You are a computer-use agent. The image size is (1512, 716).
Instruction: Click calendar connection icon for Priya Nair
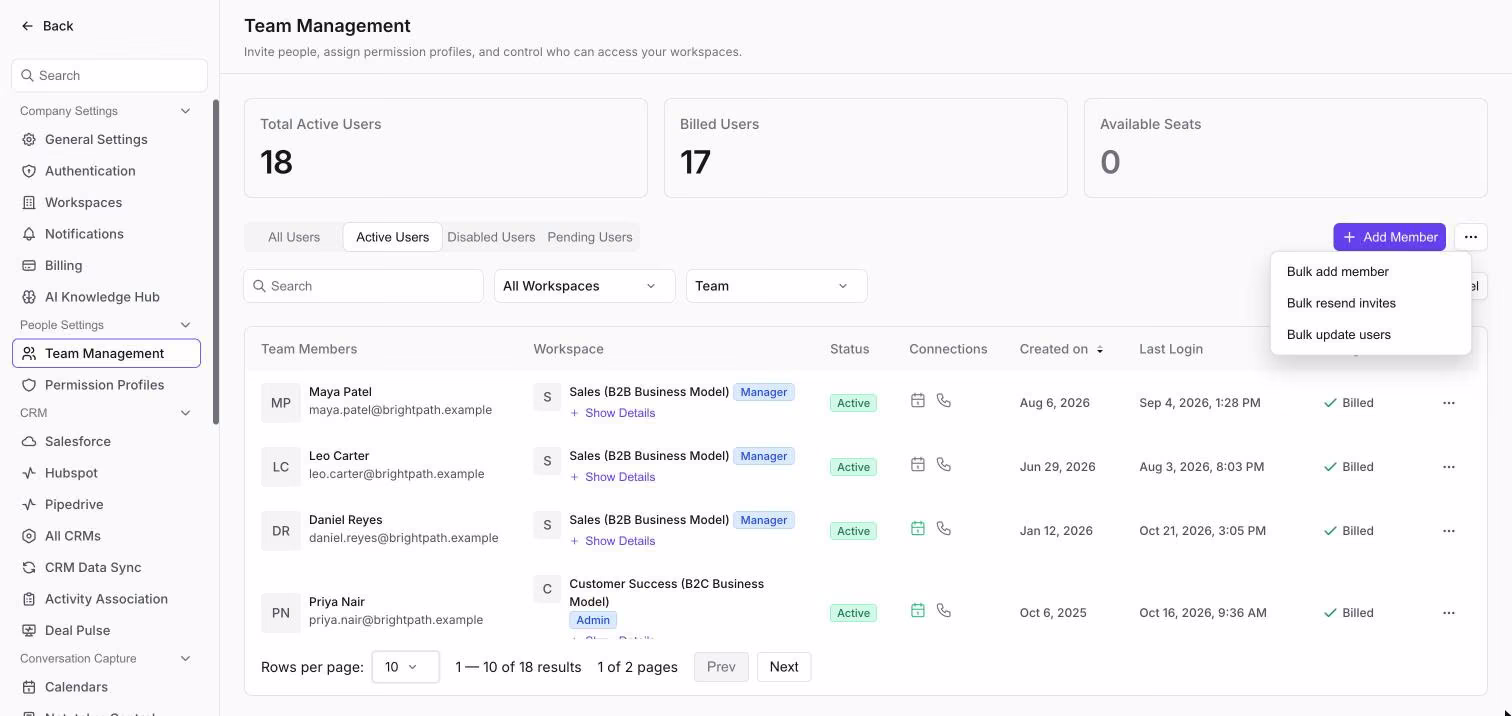tap(917, 610)
